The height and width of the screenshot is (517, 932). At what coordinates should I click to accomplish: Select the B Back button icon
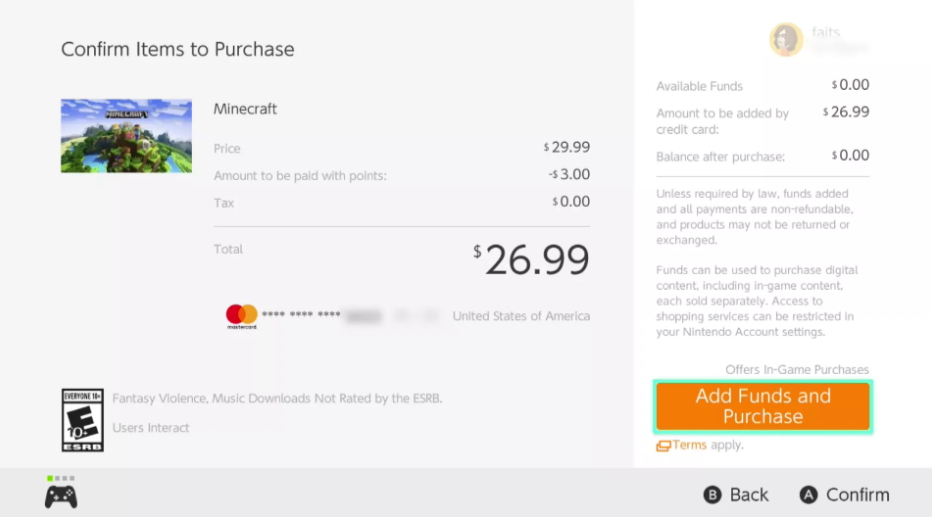click(712, 494)
